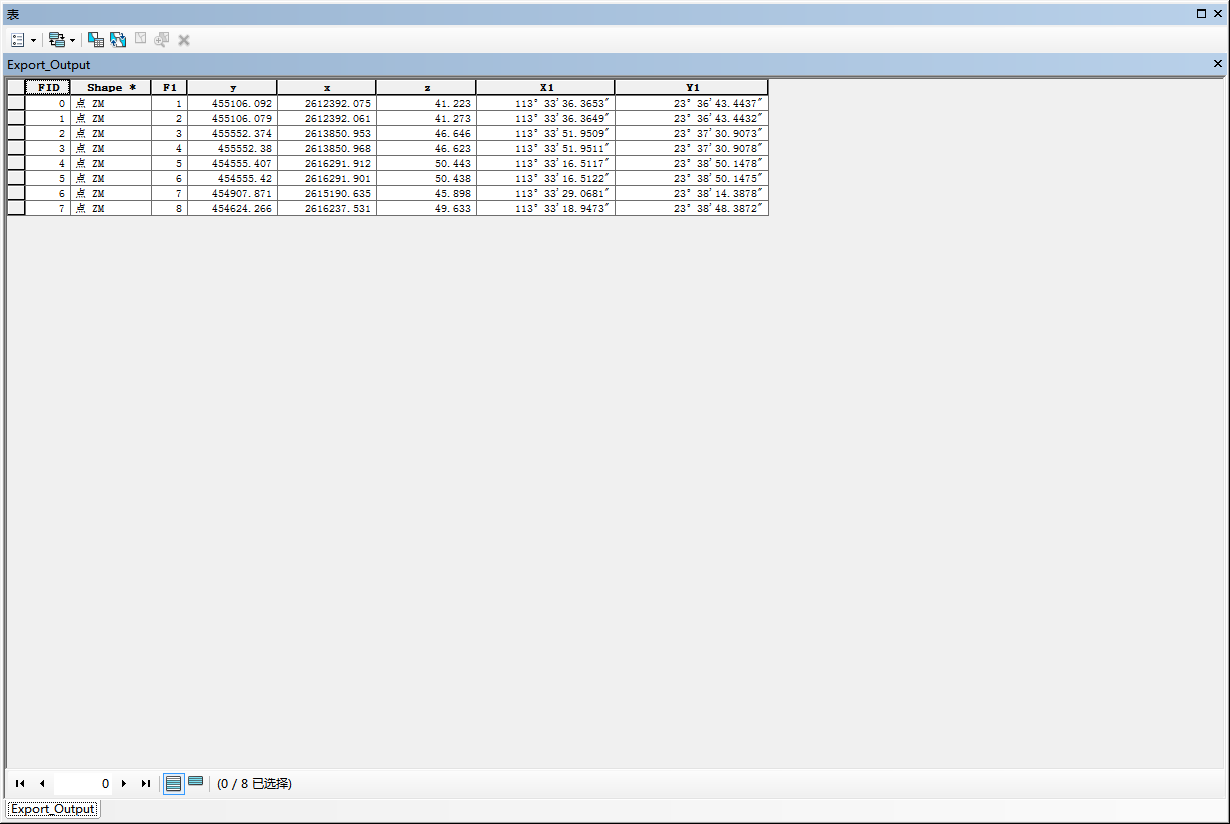Click the lowercase y column header
The width and height of the screenshot is (1230, 824).
coord(232,88)
